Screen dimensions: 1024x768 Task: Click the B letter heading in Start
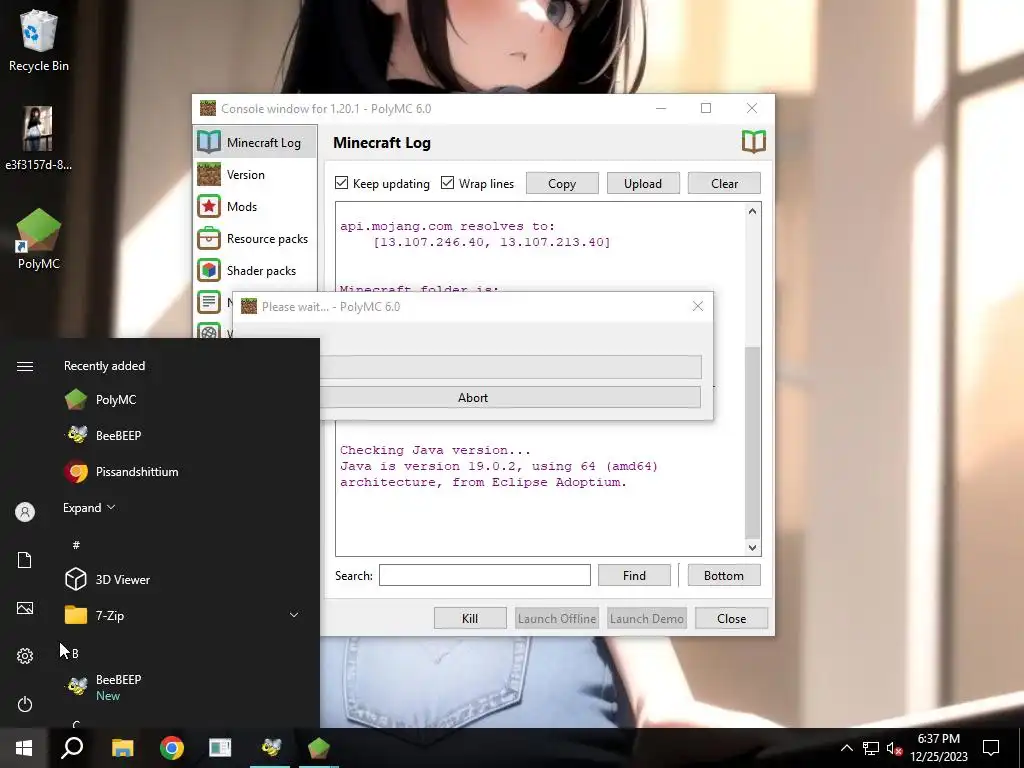(x=75, y=653)
